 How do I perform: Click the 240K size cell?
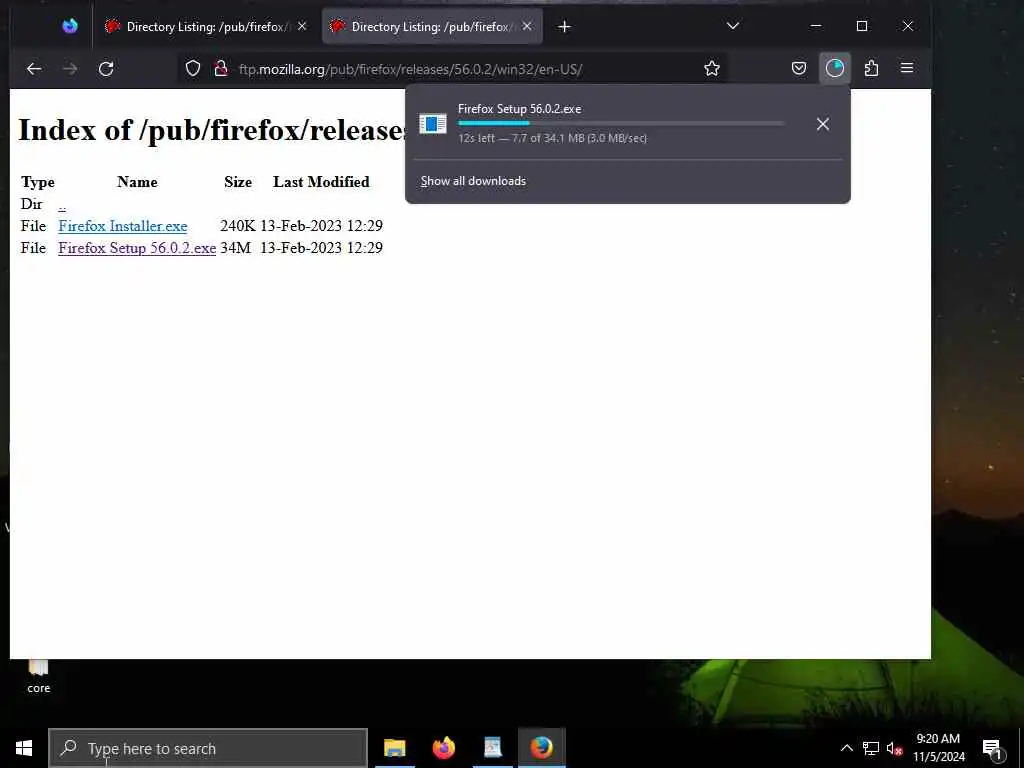coord(238,226)
